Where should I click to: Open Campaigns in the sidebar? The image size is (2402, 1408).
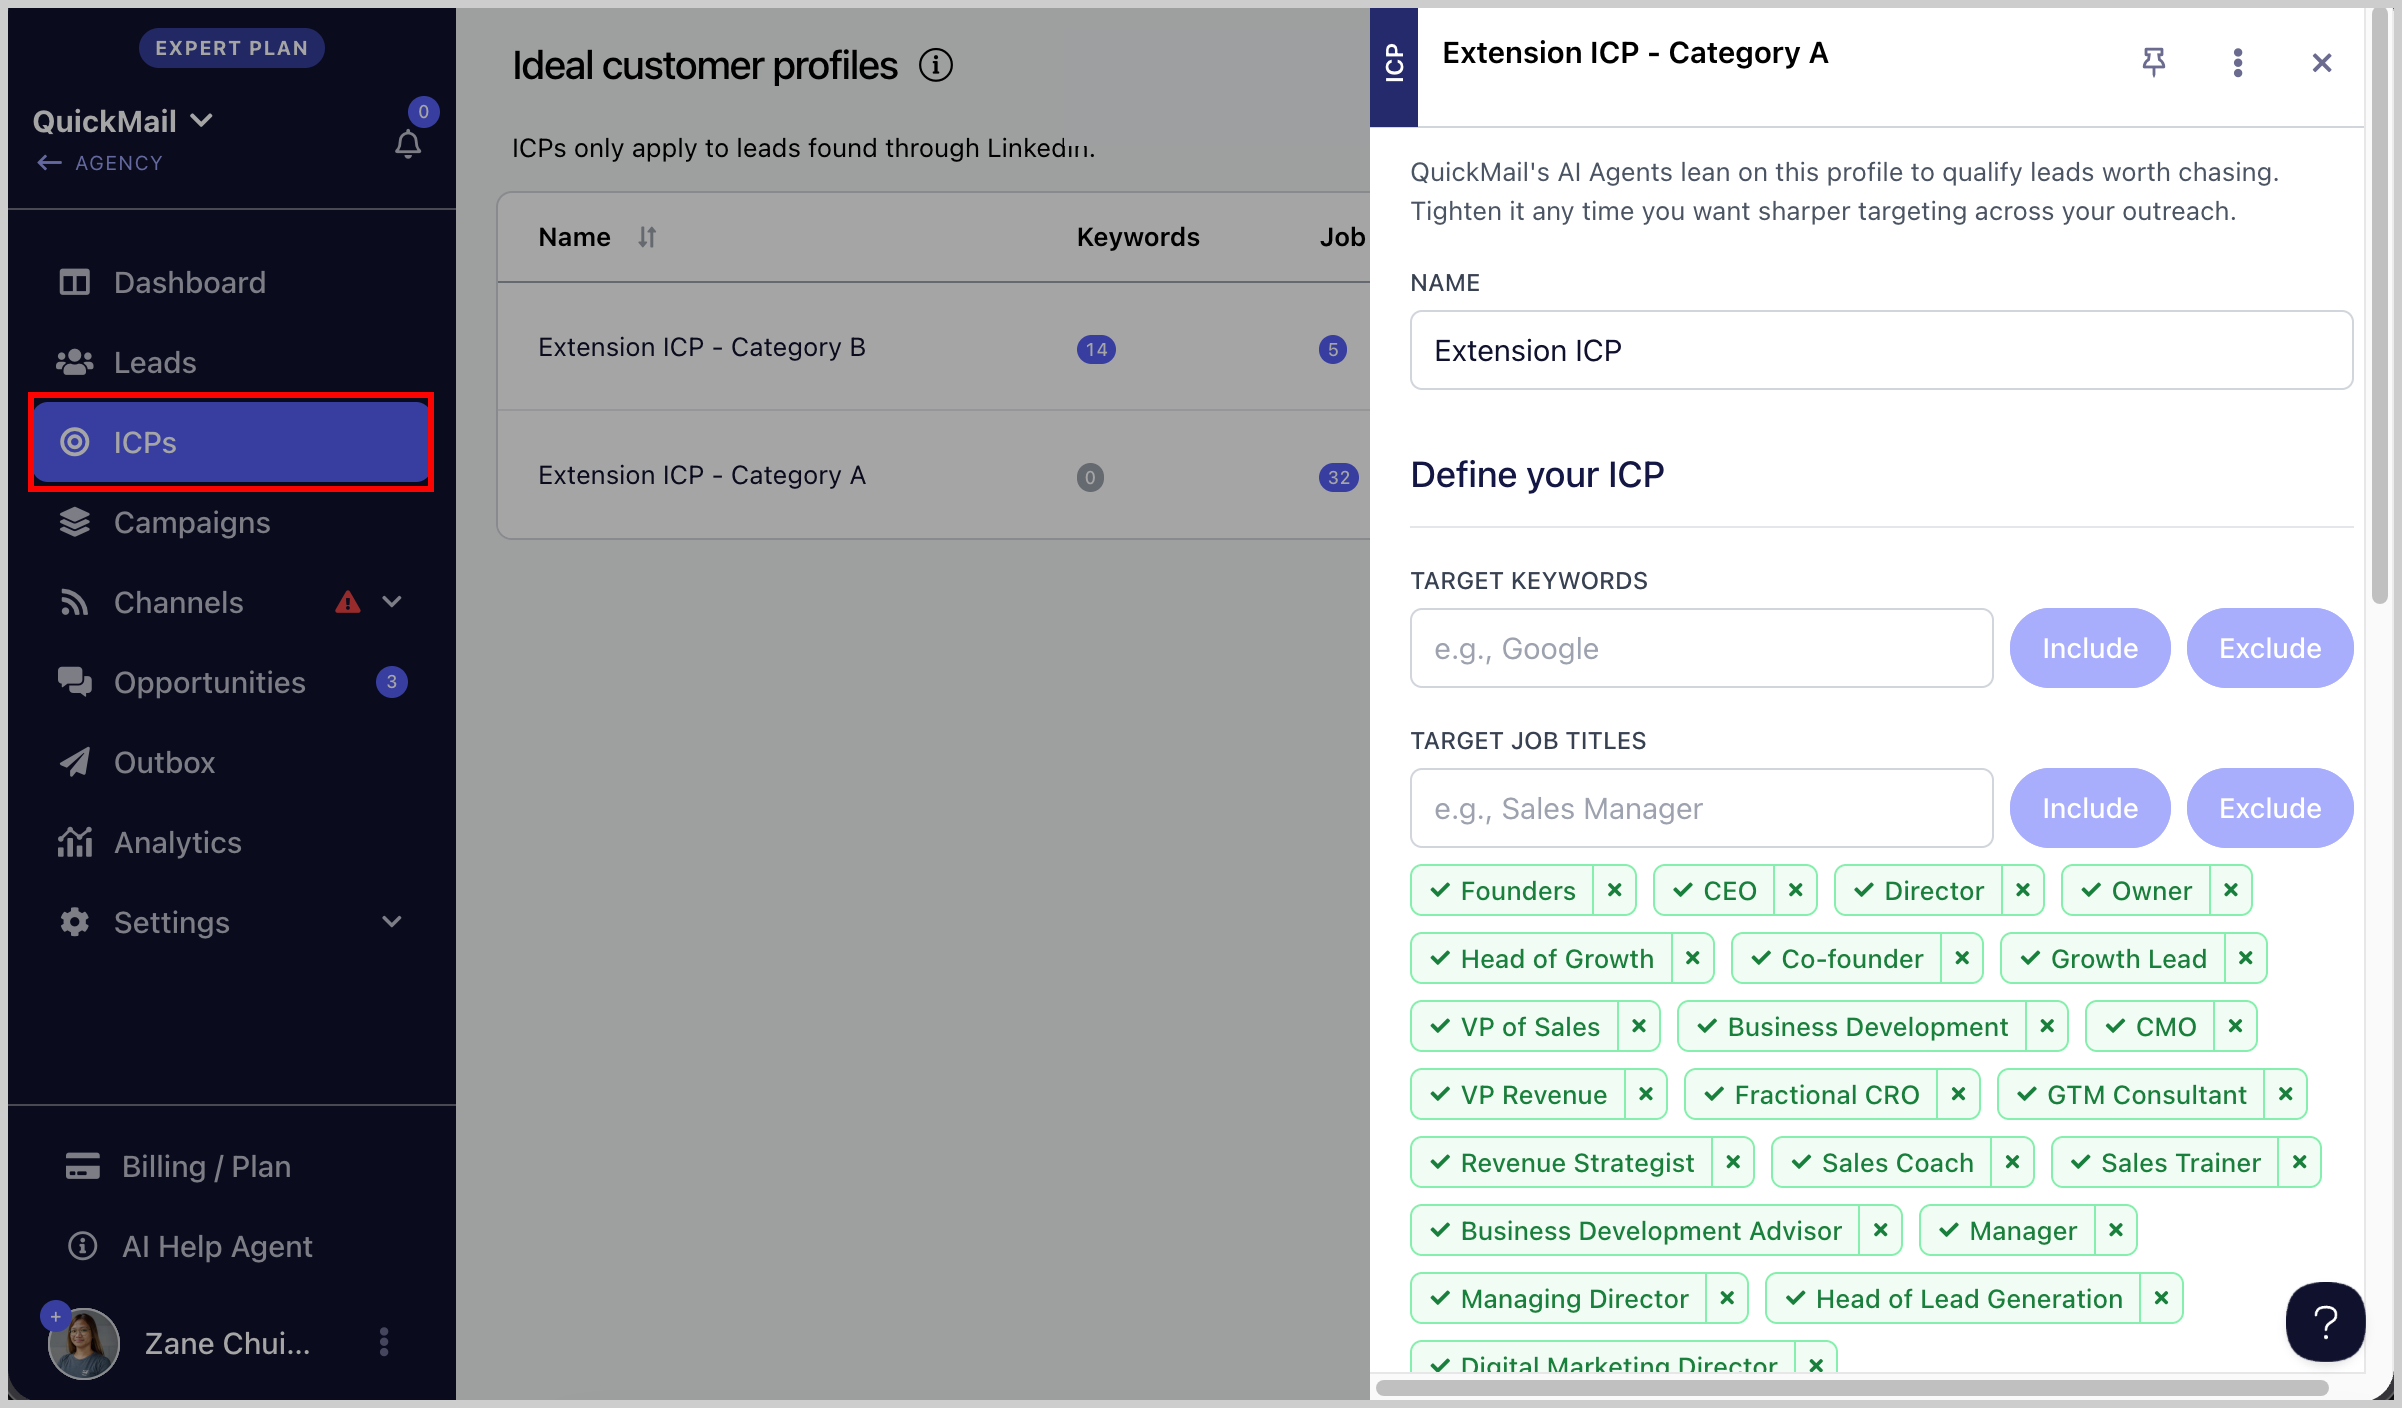click(232, 522)
